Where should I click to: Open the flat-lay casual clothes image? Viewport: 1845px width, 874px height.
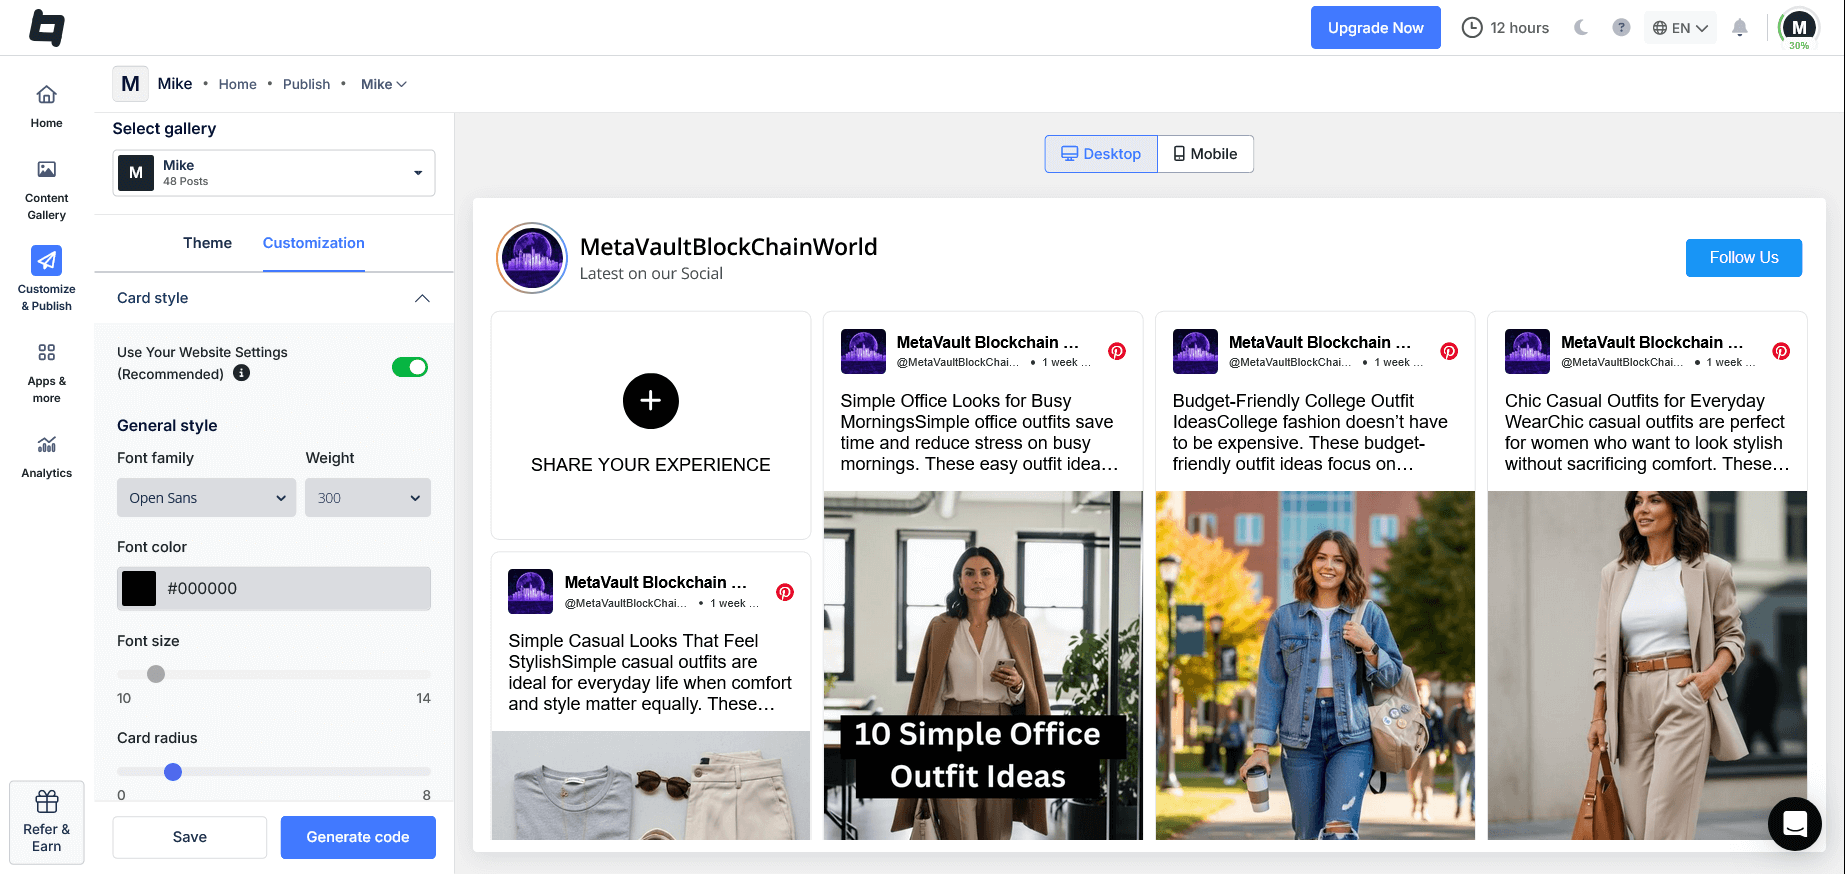651,785
